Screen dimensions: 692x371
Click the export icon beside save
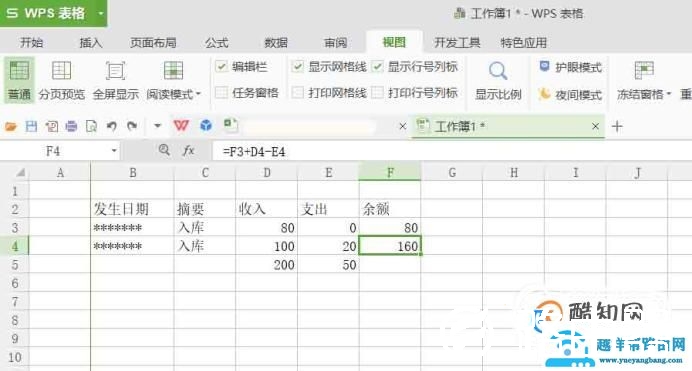[x=51, y=127]
